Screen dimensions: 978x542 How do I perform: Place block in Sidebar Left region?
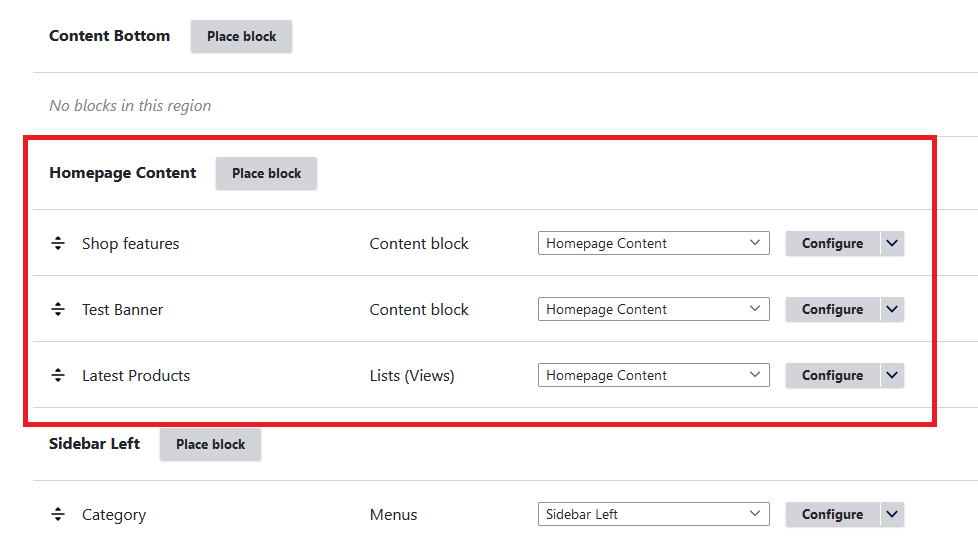[210, 445]
